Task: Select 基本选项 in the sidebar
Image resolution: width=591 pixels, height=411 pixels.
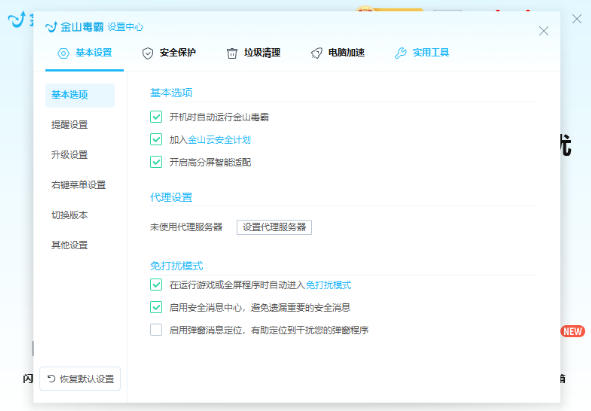Action: click(80, 95)
